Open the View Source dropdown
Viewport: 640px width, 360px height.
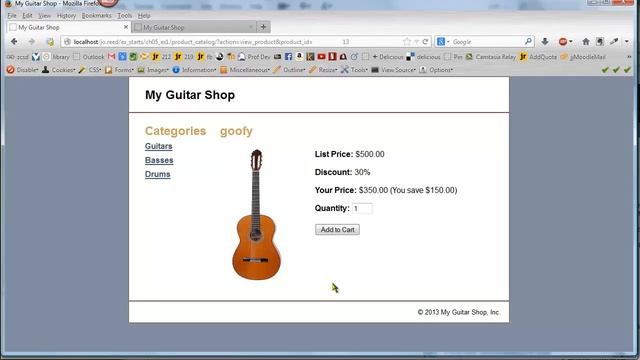tap(393, 70)
